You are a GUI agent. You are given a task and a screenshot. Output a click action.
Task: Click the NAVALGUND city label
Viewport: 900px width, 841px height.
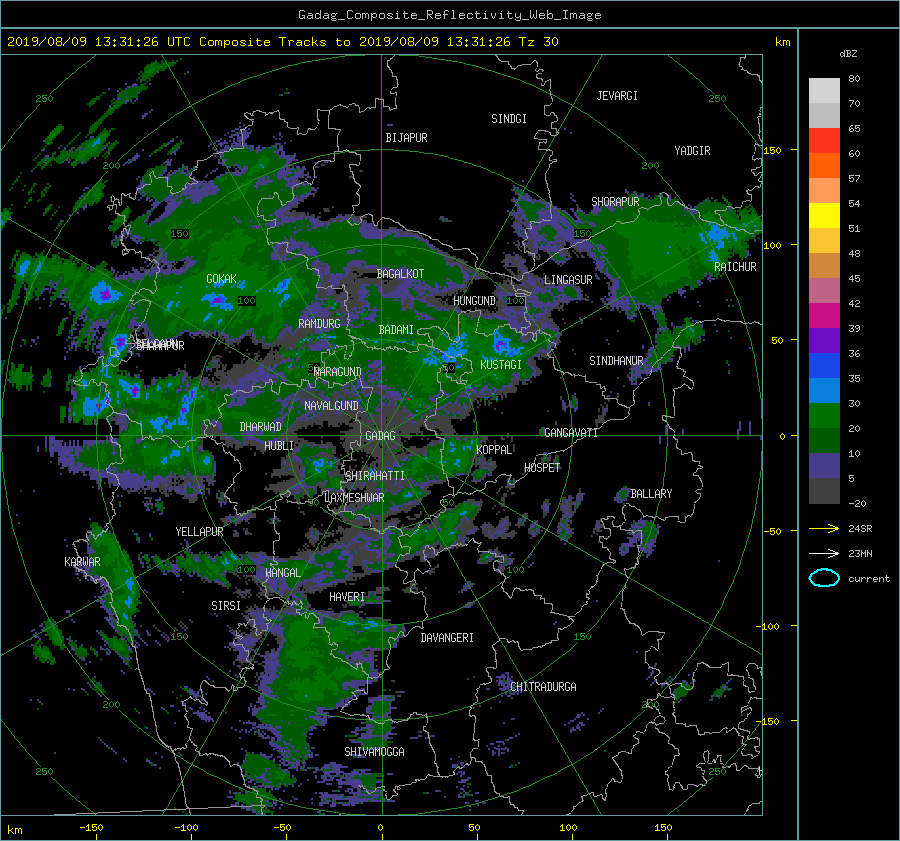pyautogui.click(x=331, y=406)
